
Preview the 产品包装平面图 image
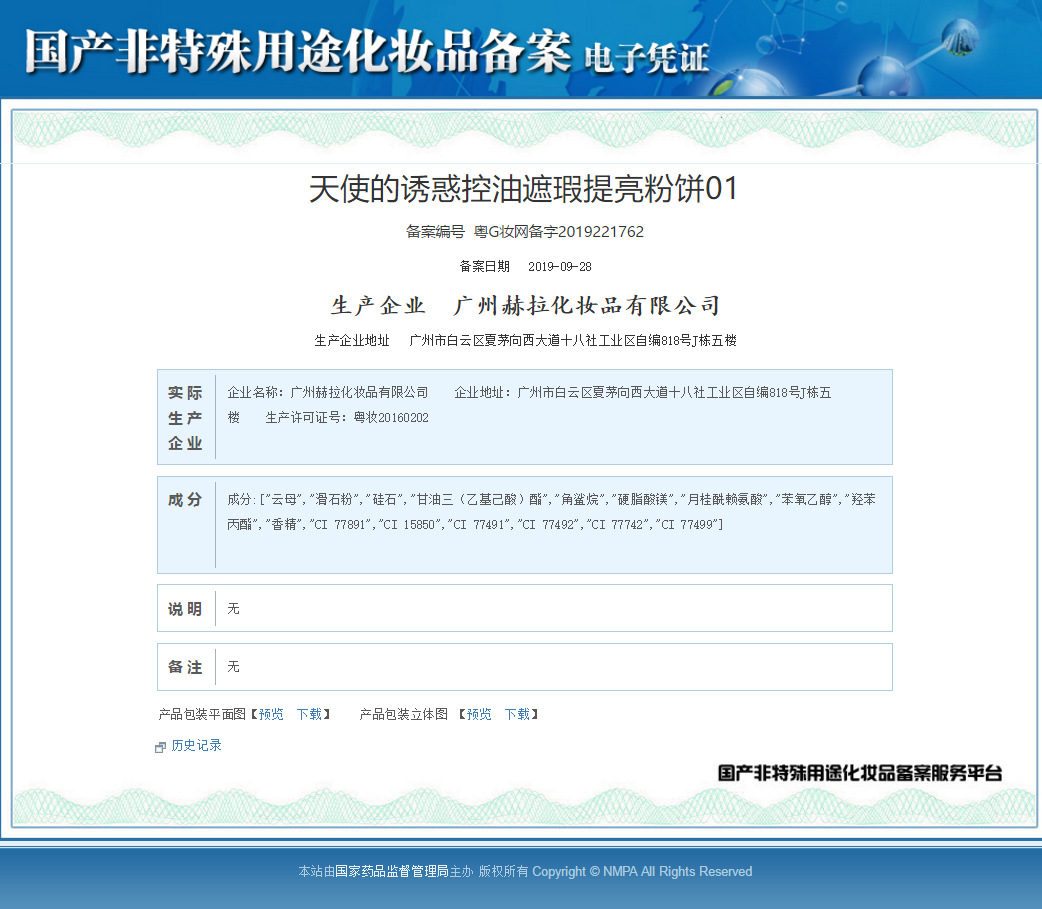(x=271, y=714)
